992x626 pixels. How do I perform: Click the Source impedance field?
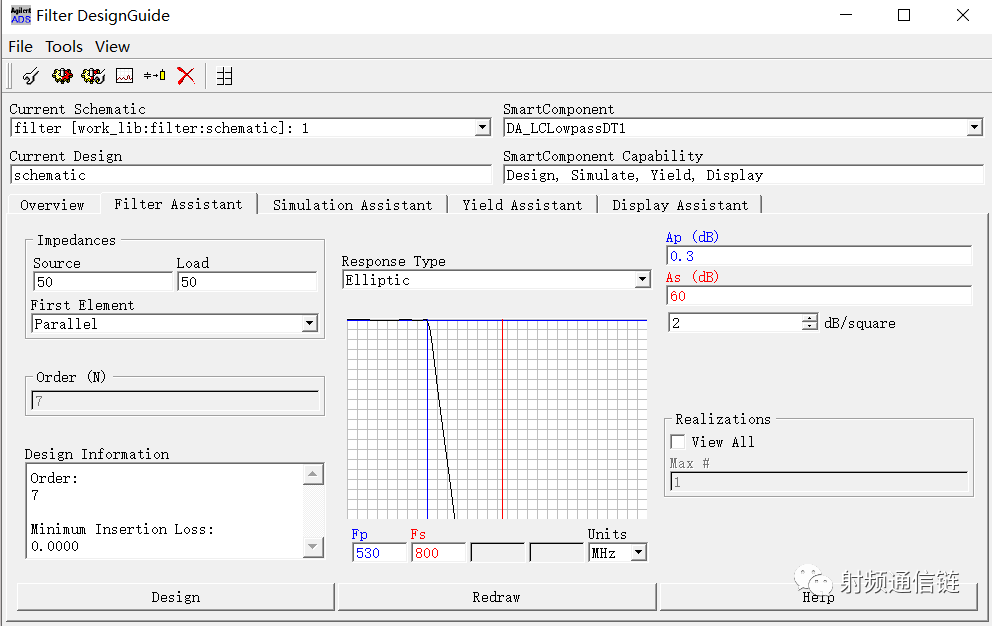102,282
